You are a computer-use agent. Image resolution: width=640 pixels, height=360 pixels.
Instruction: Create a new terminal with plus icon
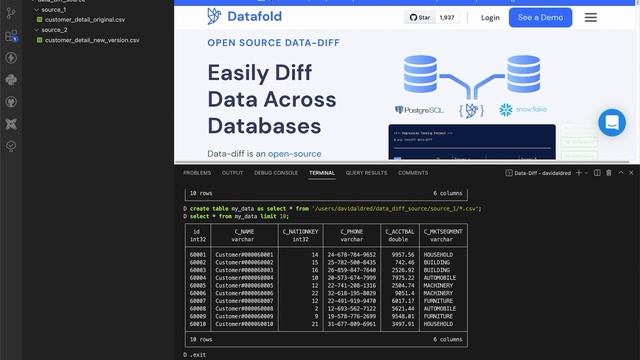point(578,173)
